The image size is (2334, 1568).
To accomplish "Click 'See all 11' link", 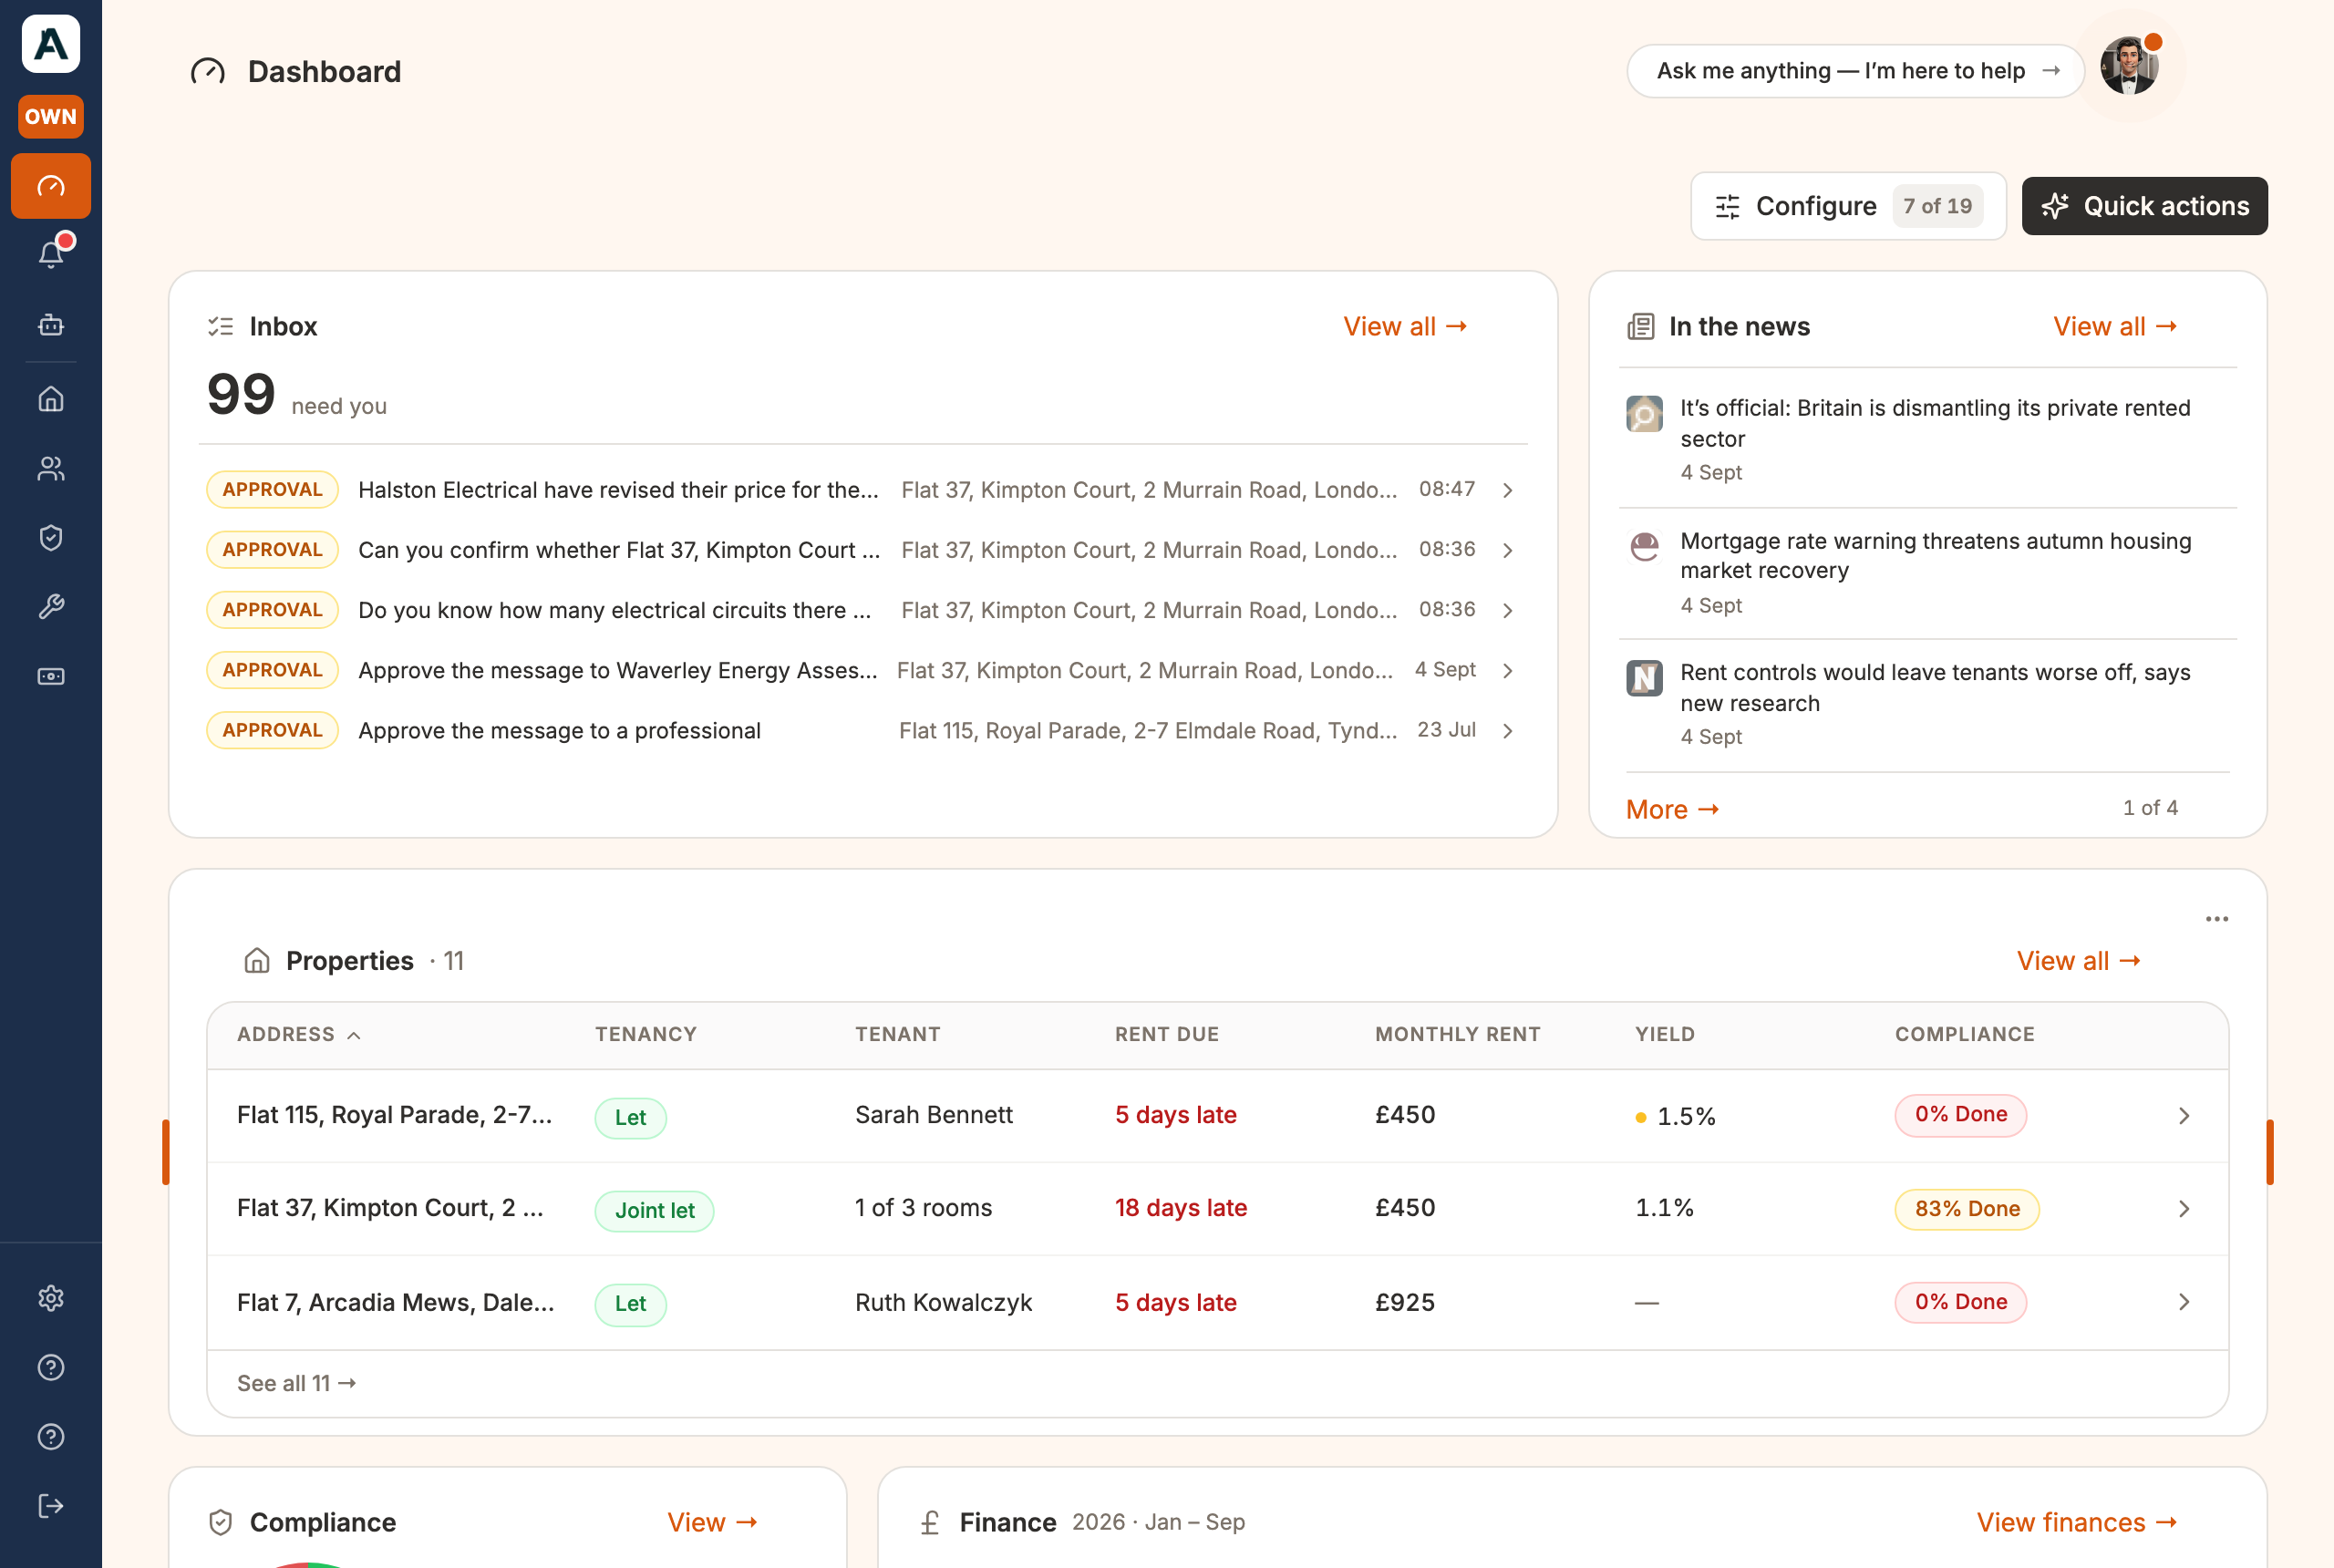I will tap(296, 1383).
